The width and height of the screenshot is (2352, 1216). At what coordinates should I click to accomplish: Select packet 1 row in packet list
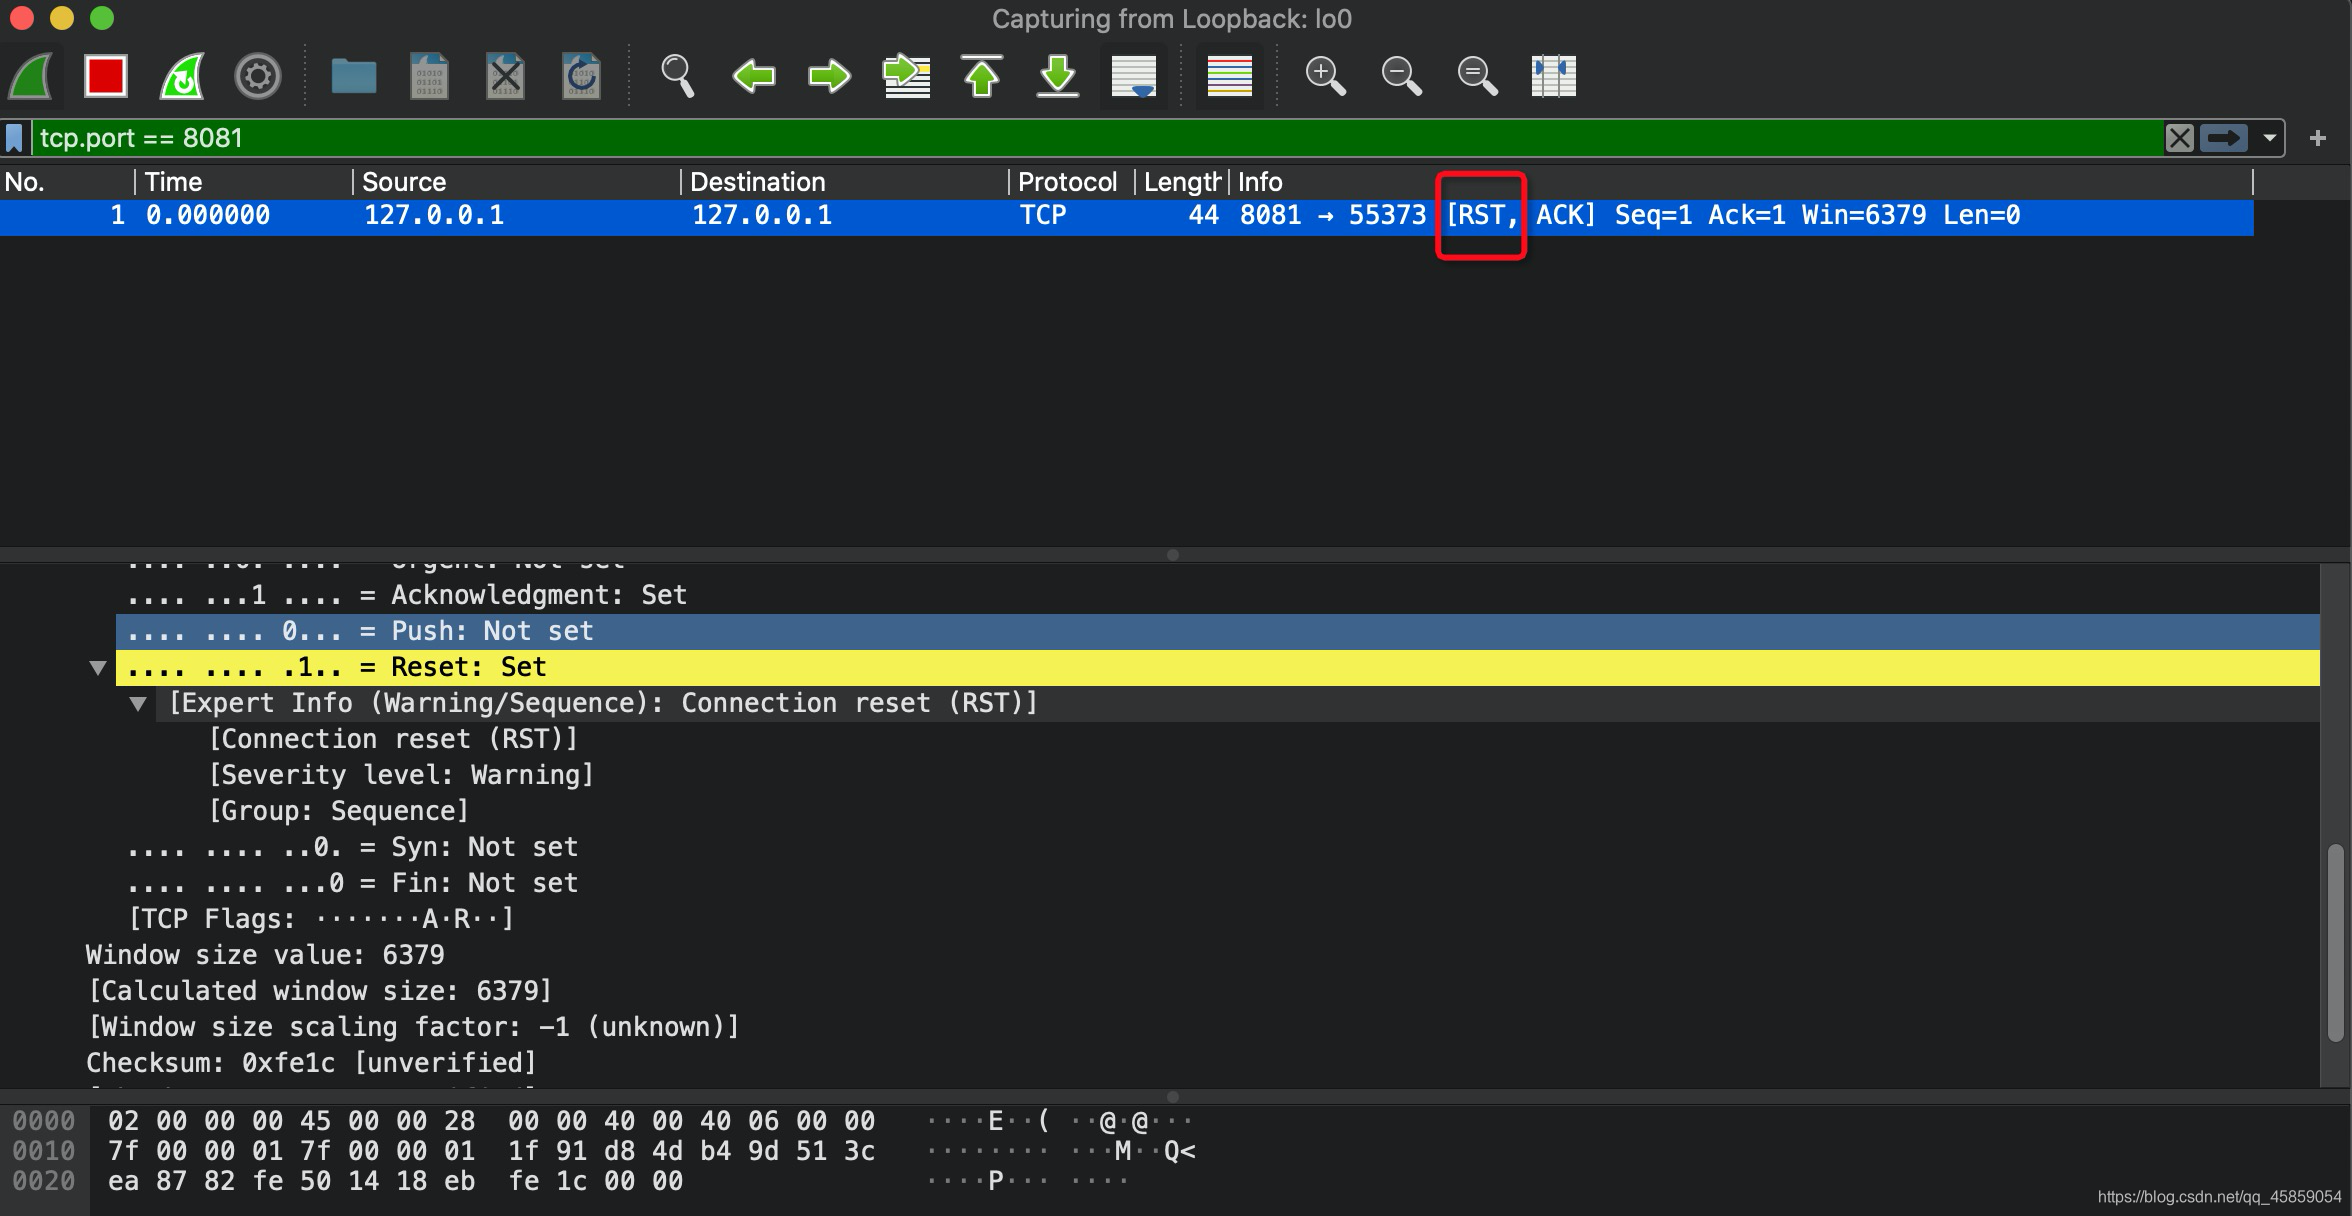pyautogui.click(x=1127, y=216)
